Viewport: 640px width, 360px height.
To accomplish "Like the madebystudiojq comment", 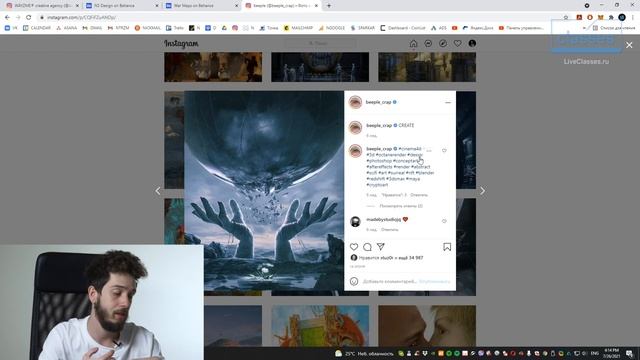I will (444, 221).
